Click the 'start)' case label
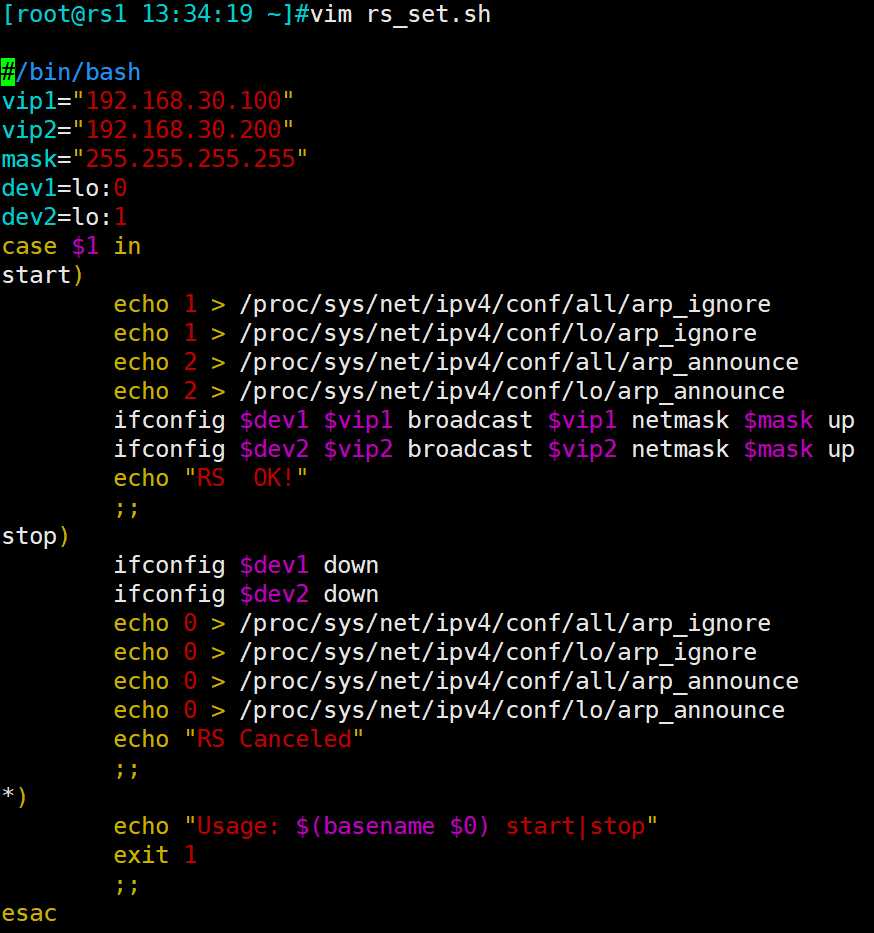The width and height of the screenshot is (874, 933). tap(42, 275)
